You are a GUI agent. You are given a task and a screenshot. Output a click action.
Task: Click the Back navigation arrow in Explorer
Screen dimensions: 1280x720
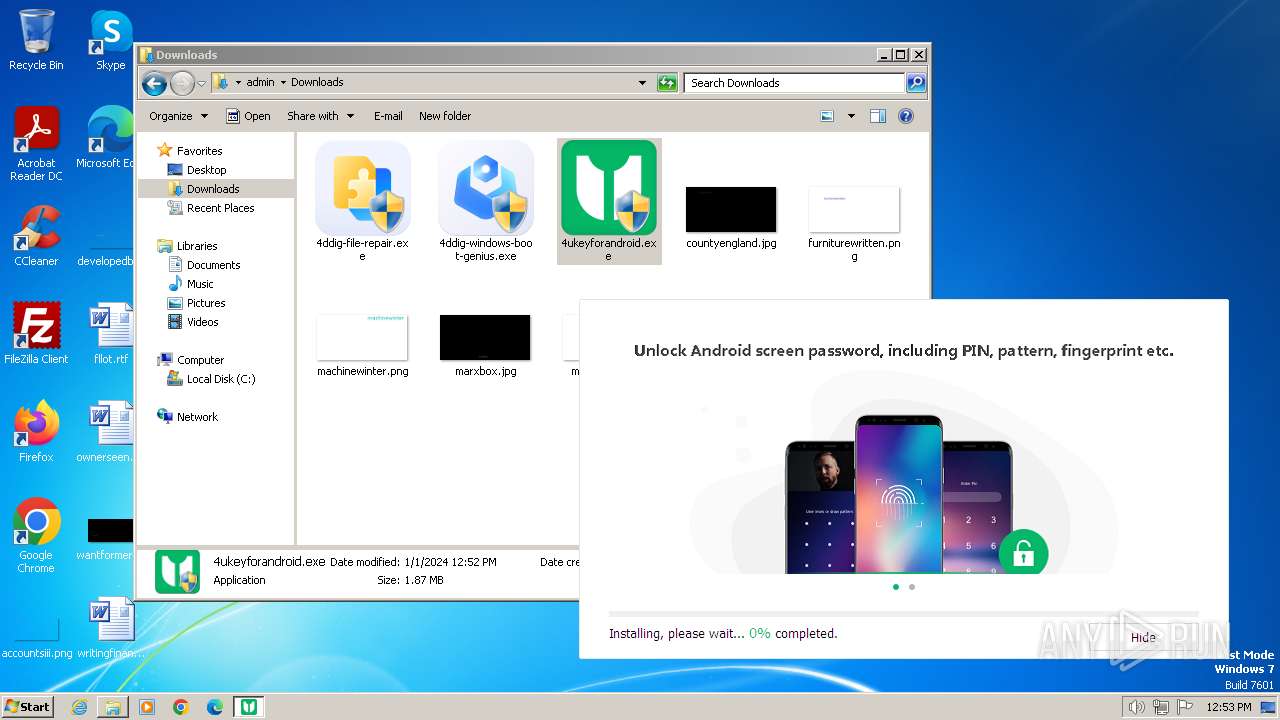[x=154, y=83]
